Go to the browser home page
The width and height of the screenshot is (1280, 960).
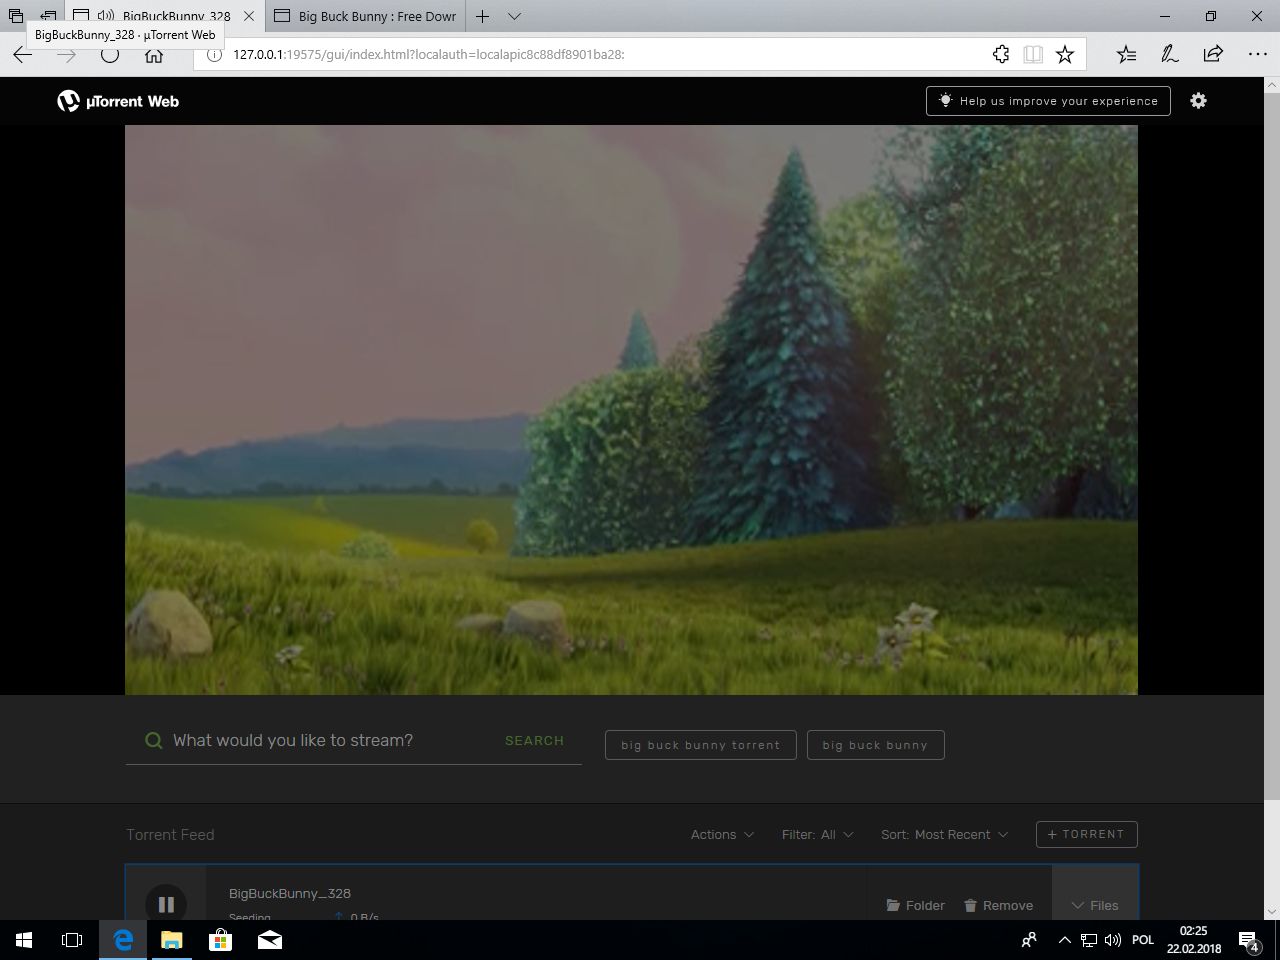pos(154,55)
